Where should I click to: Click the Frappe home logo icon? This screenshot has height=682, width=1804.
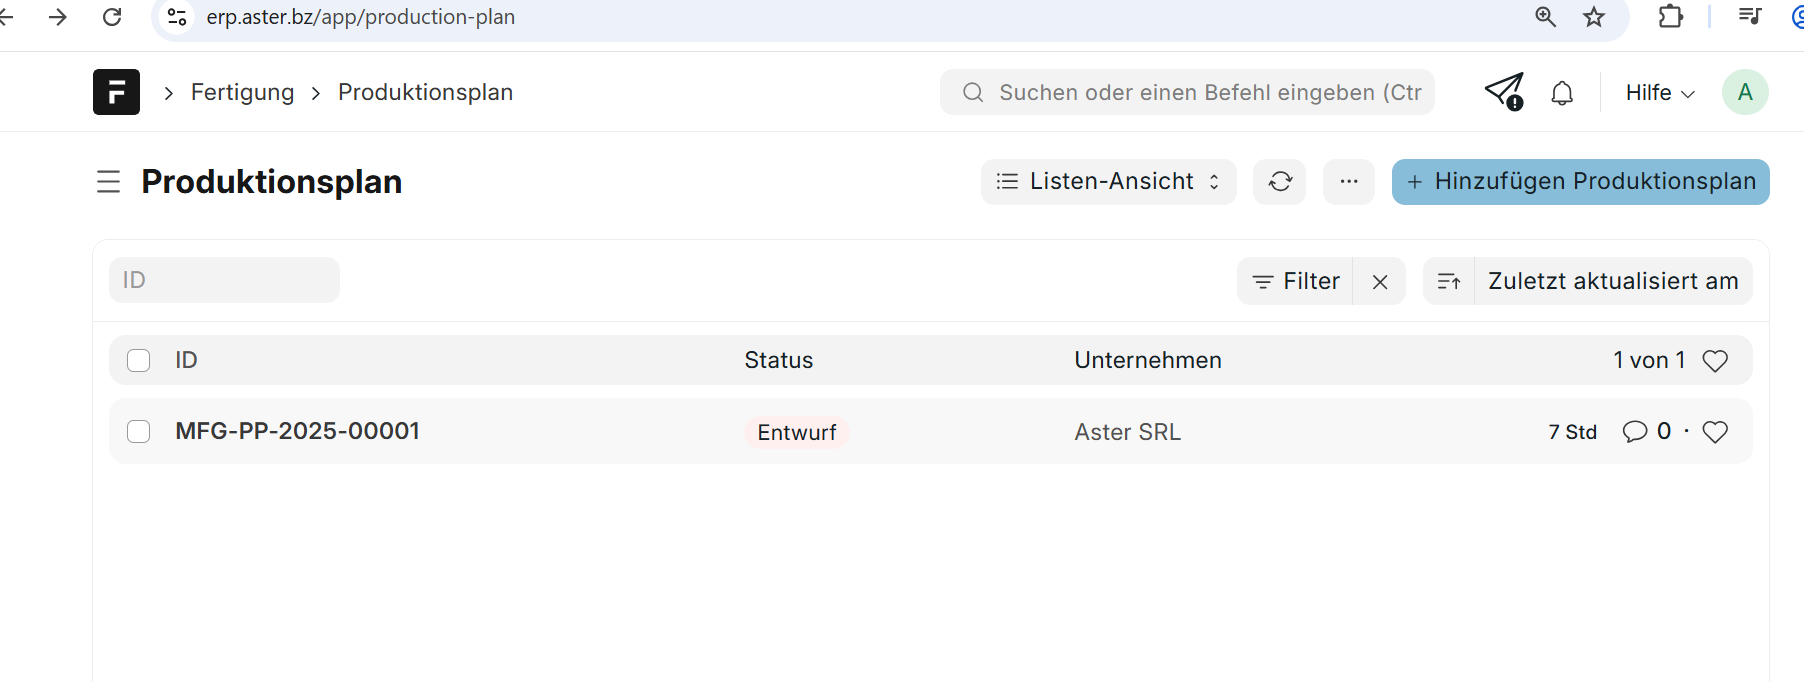pos(116,92)
